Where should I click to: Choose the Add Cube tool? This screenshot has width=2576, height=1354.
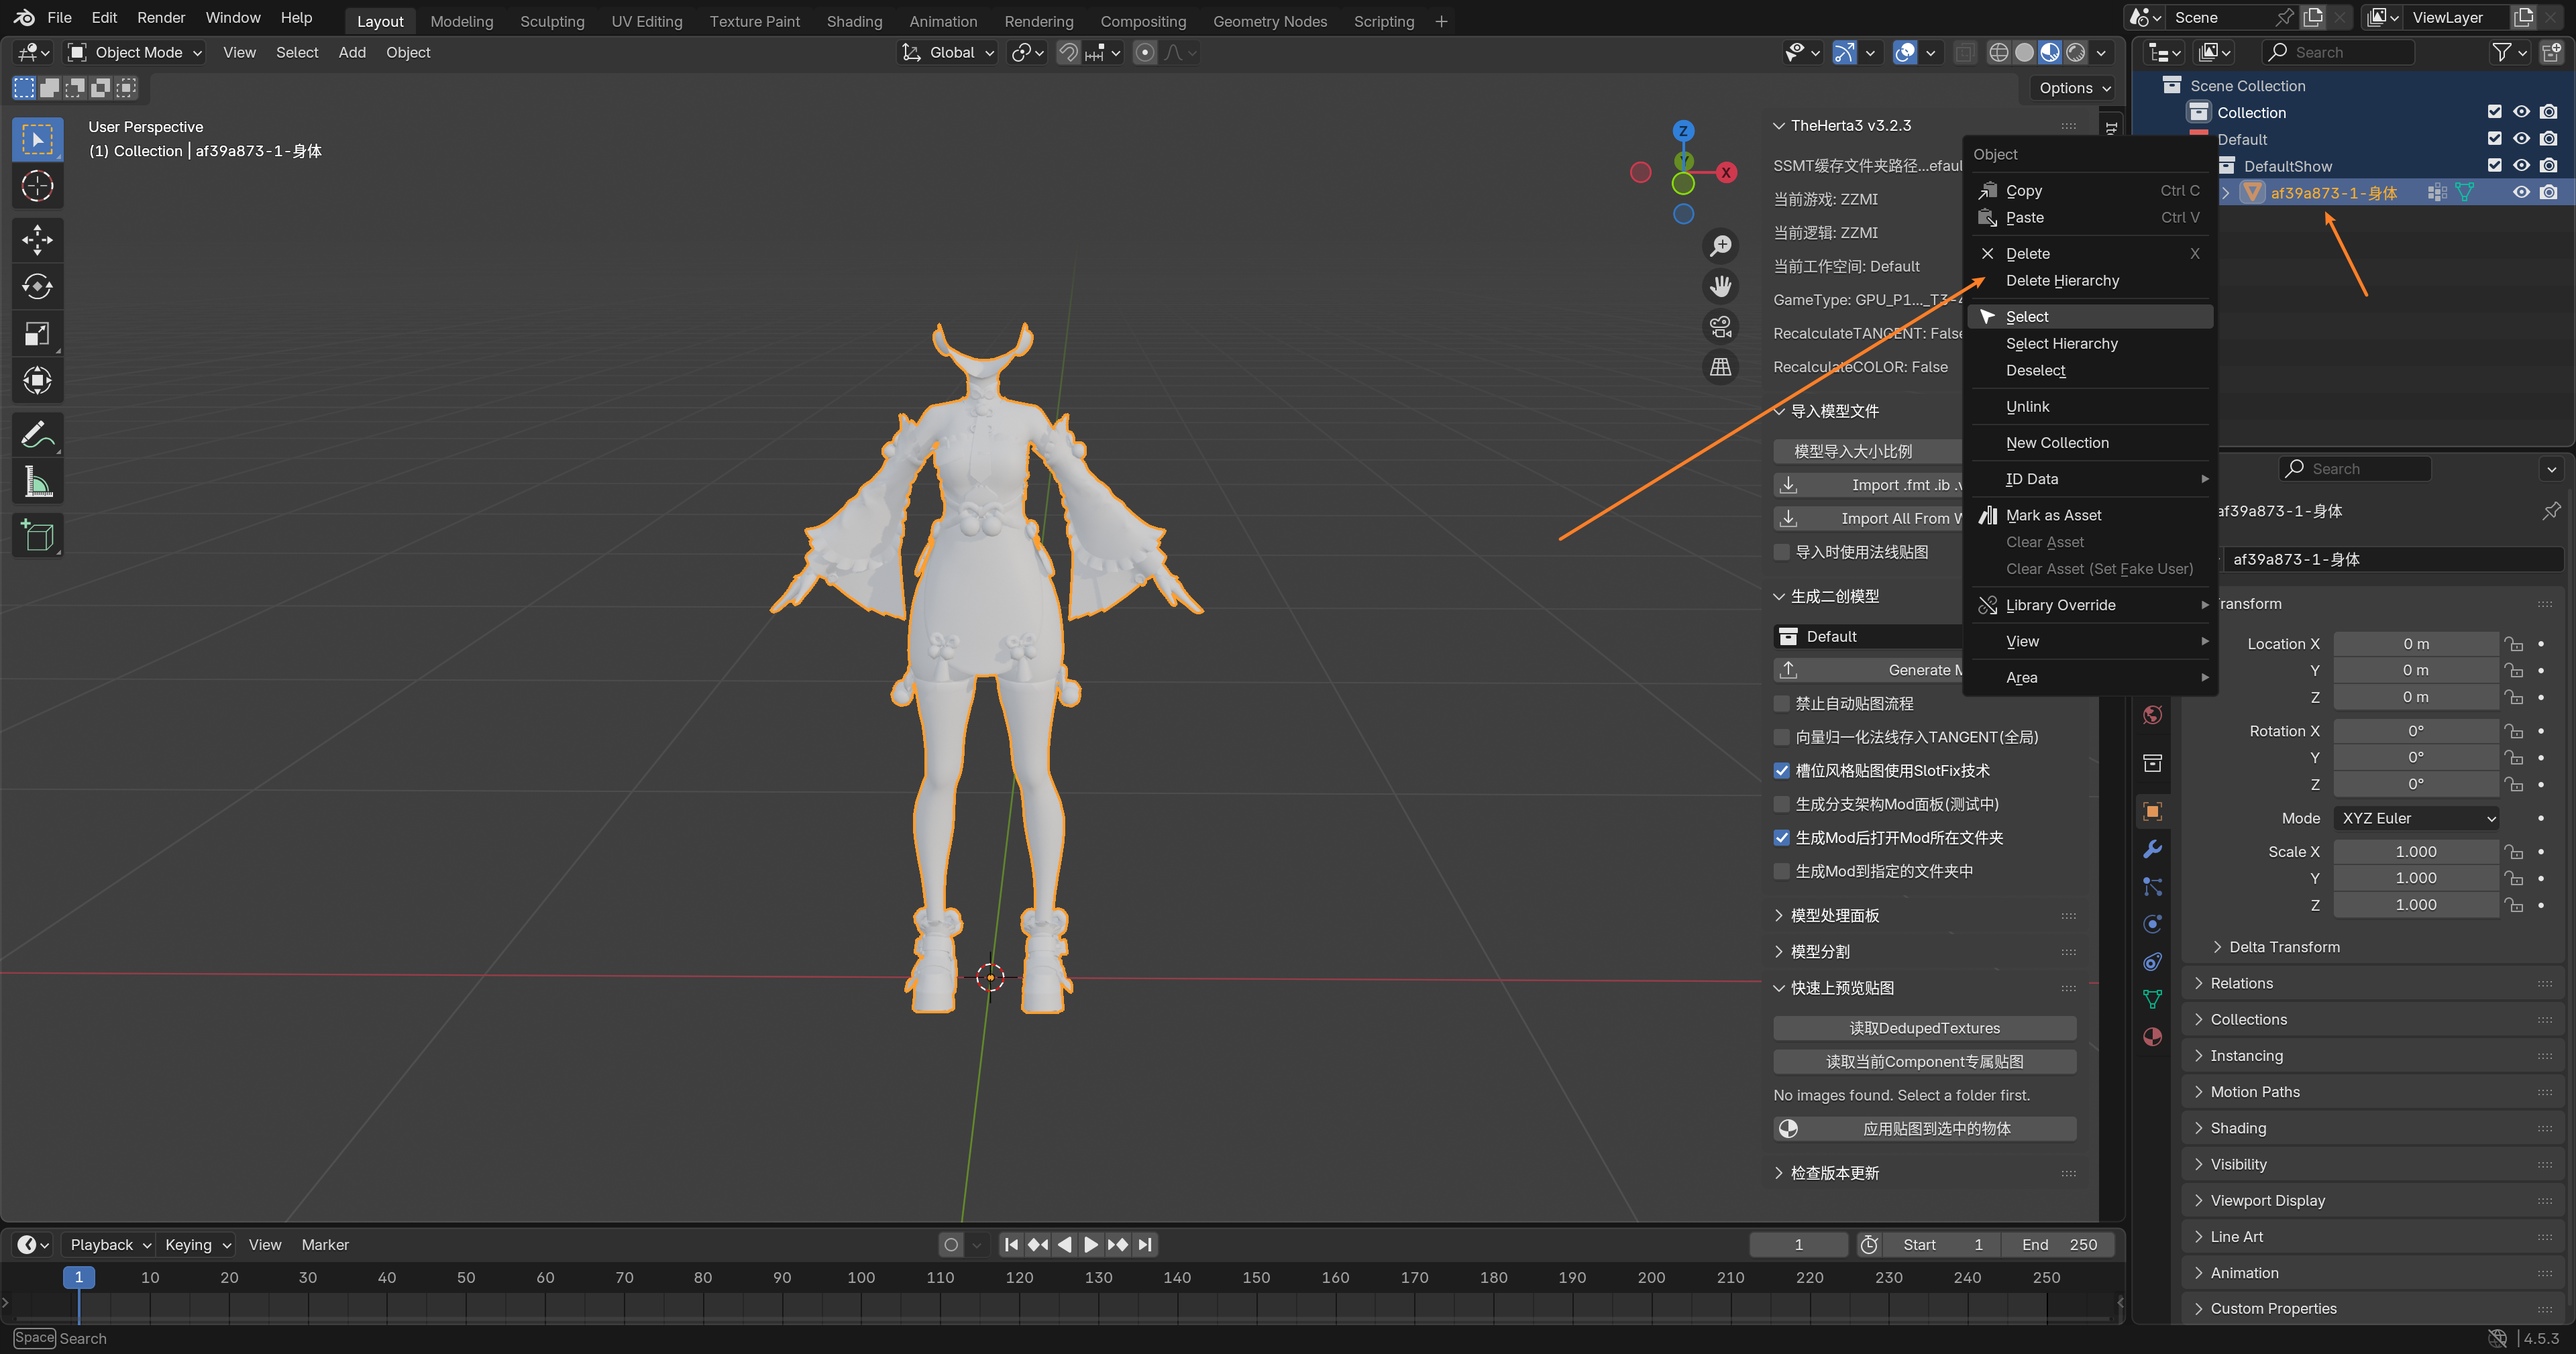coord(37,536)
